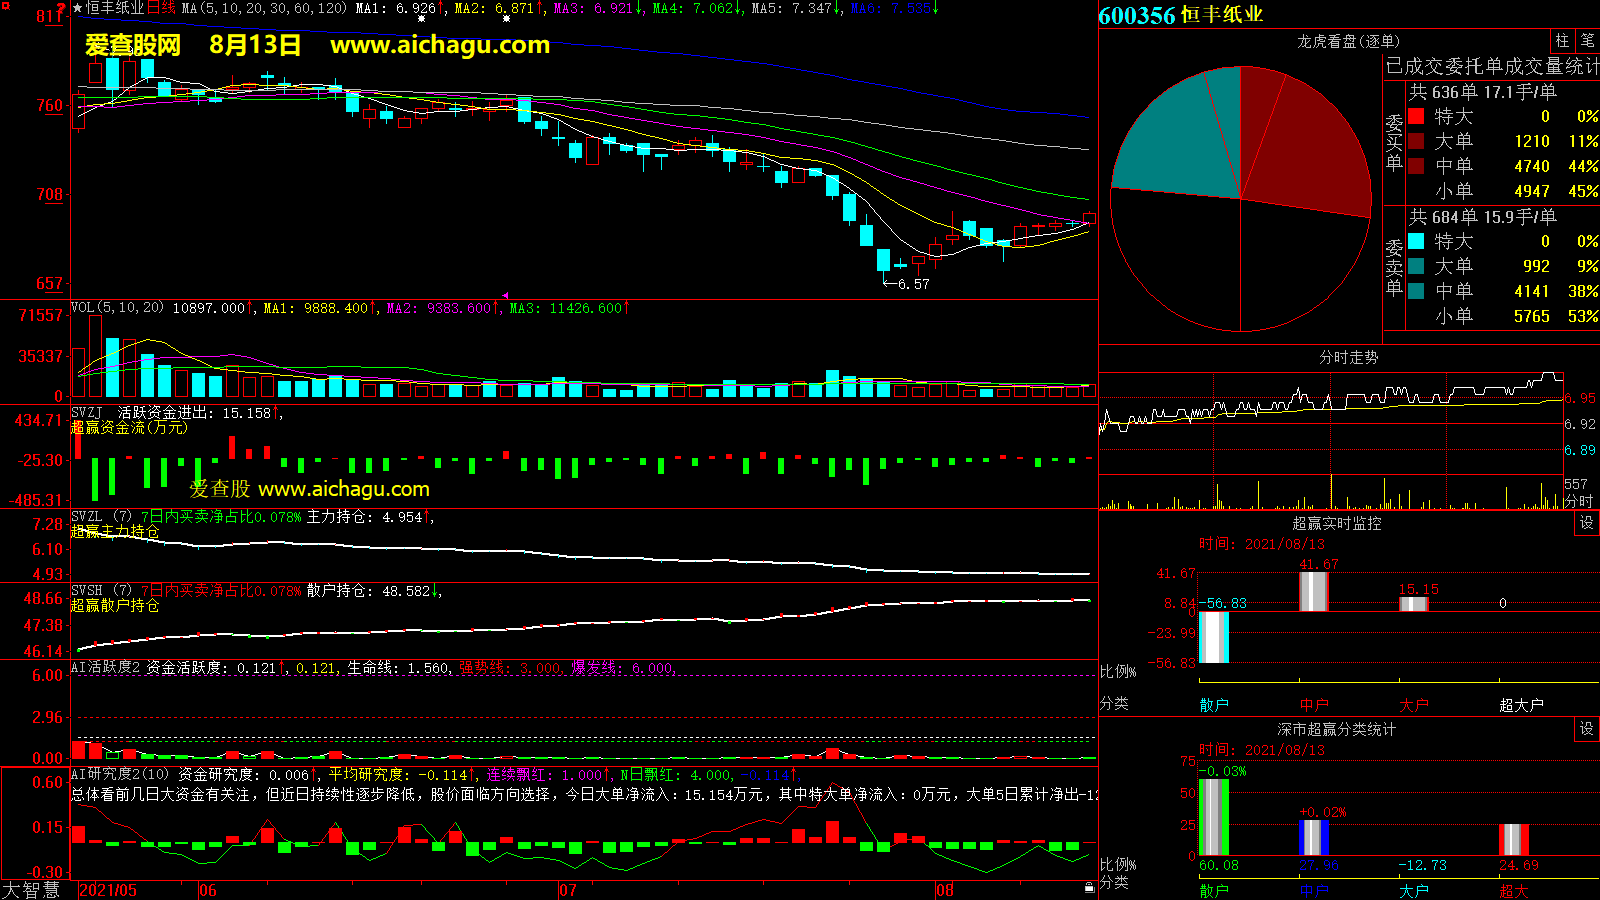
Task: Click the white asterisk marker under MA1 value
Action: (421, 19)
